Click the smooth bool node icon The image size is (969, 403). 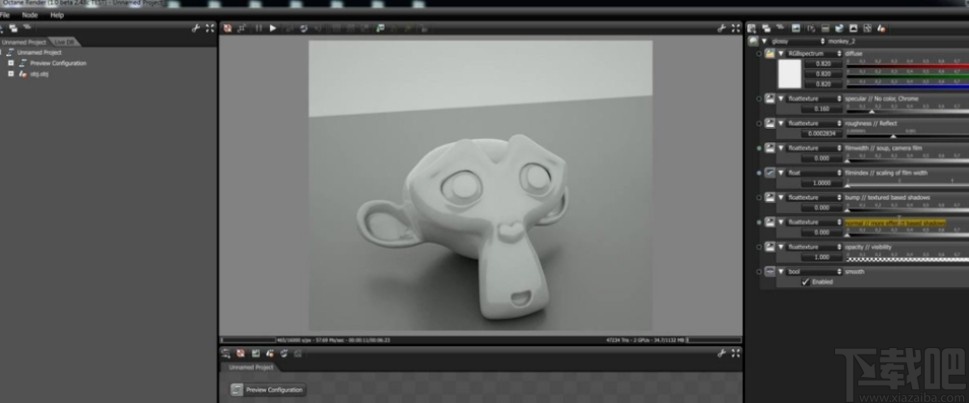coord(770,272)
